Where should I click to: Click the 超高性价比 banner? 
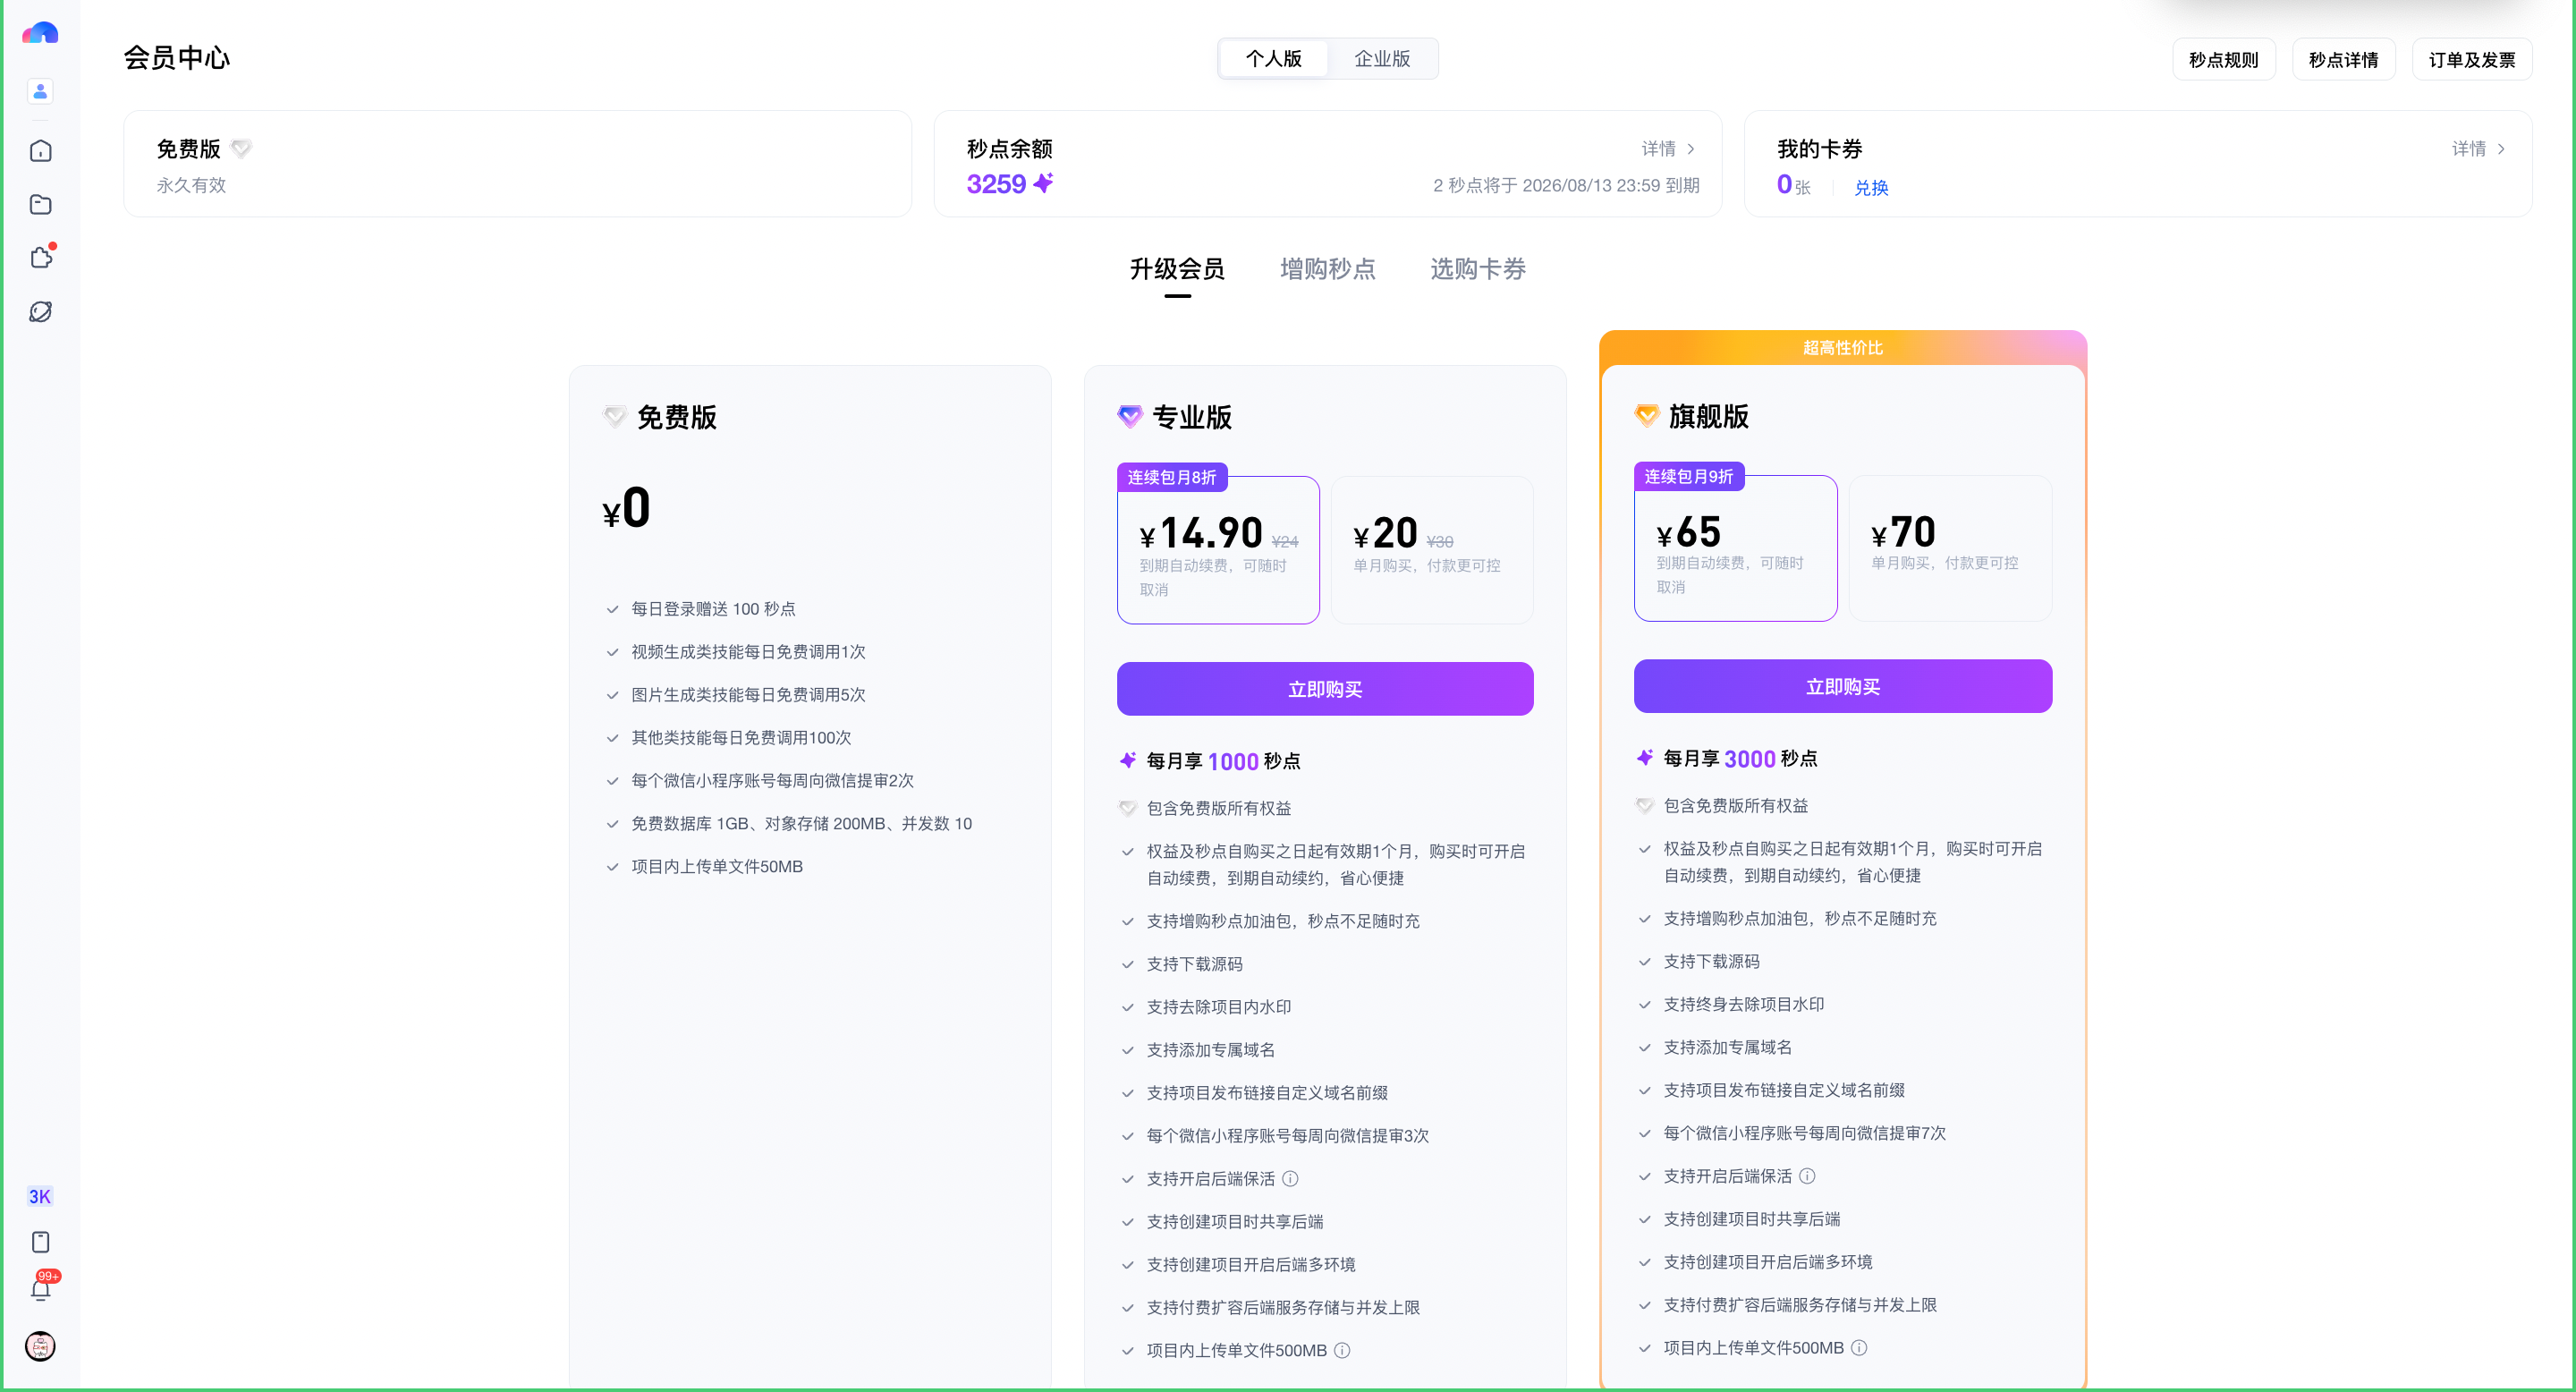(x=1843, y=348)
